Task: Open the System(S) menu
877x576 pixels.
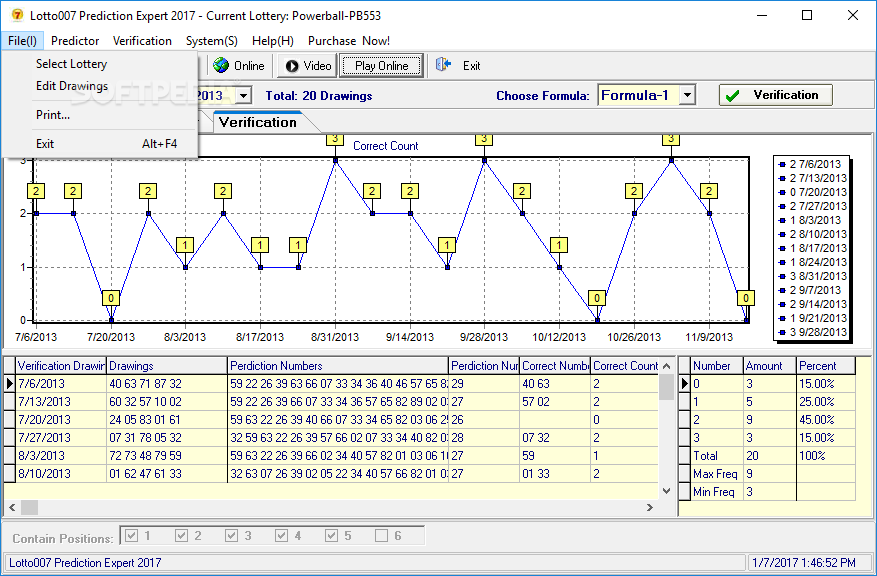Action: (211, 41)
